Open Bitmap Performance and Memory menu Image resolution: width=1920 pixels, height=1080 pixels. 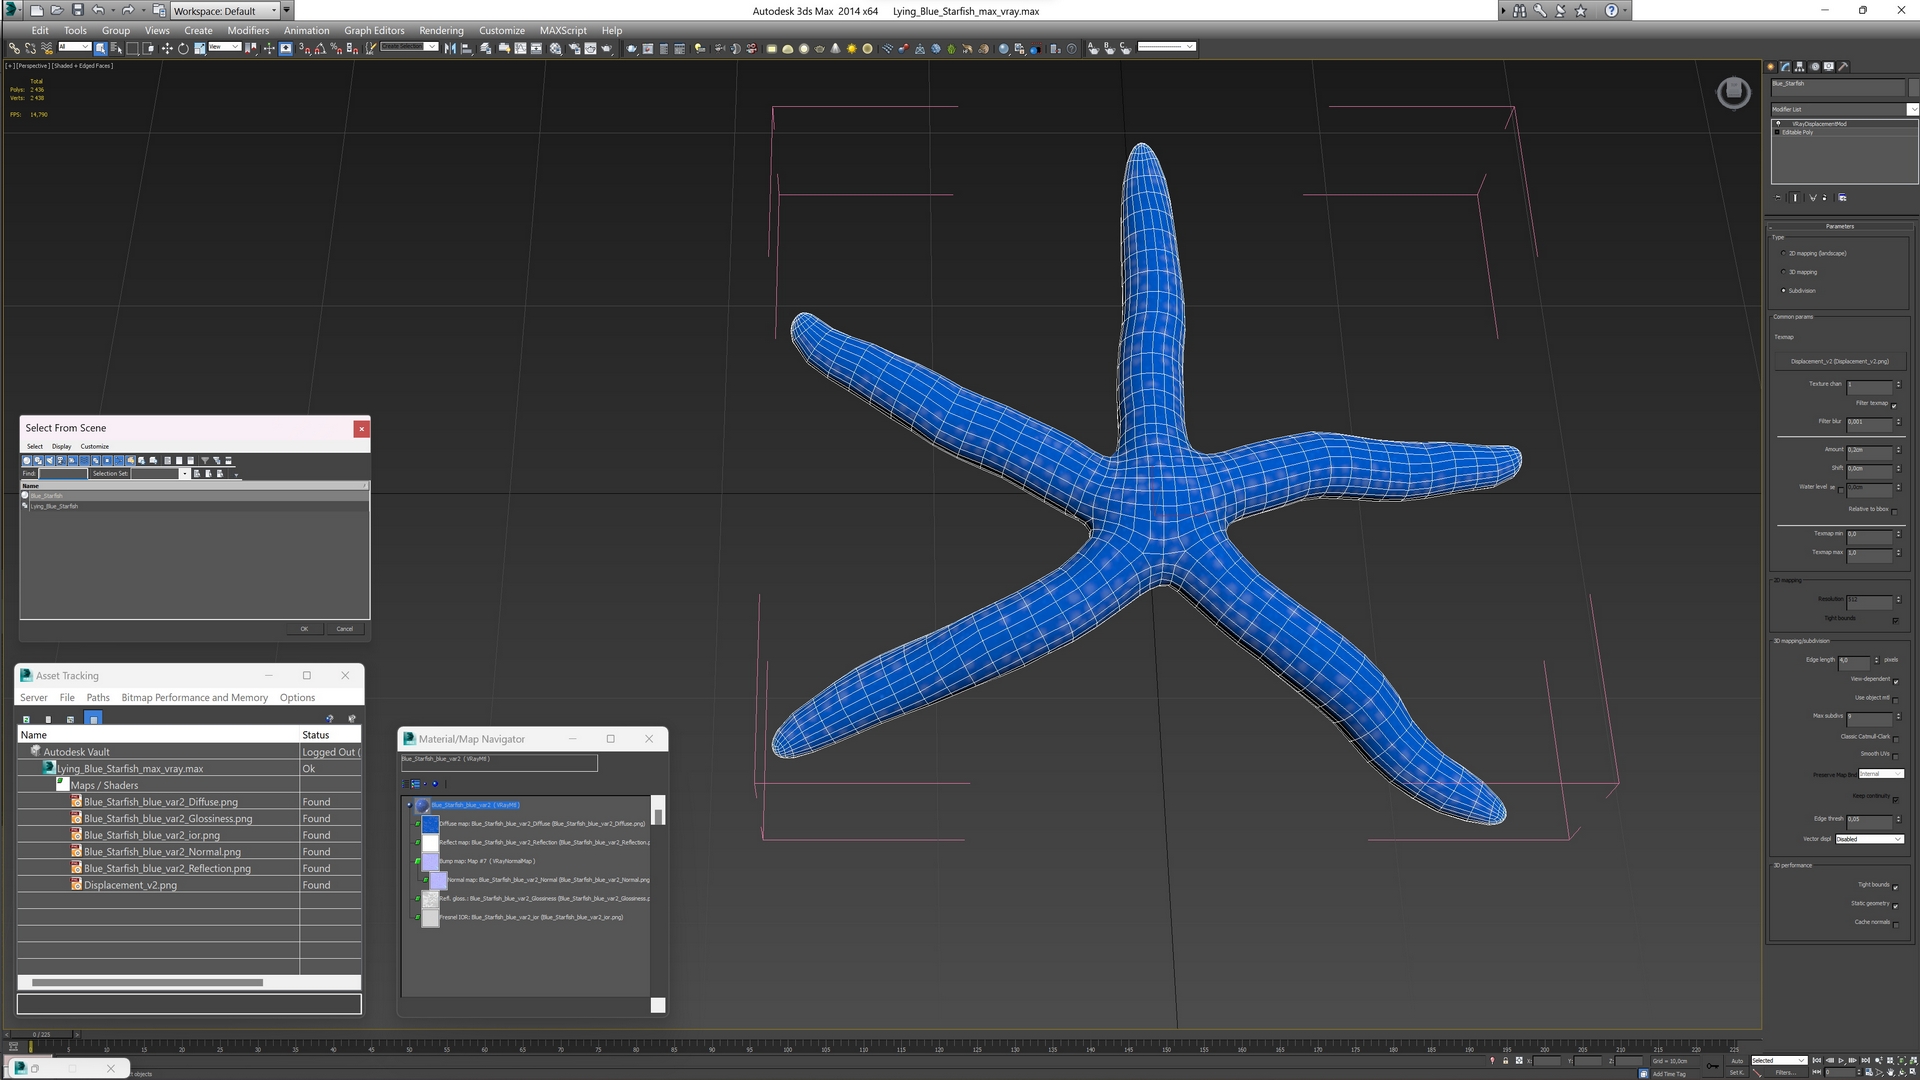[195, 698]
